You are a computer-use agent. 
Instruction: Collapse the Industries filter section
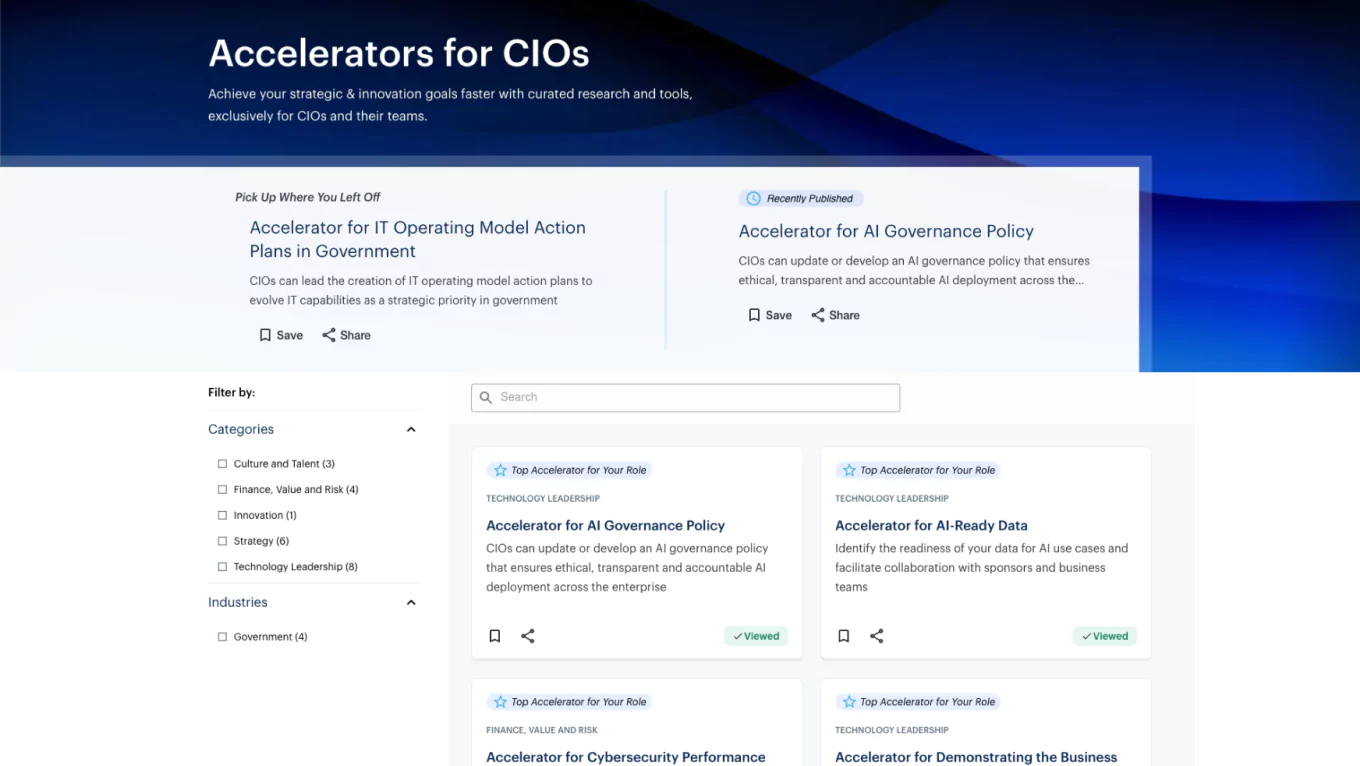click(410, 601)
